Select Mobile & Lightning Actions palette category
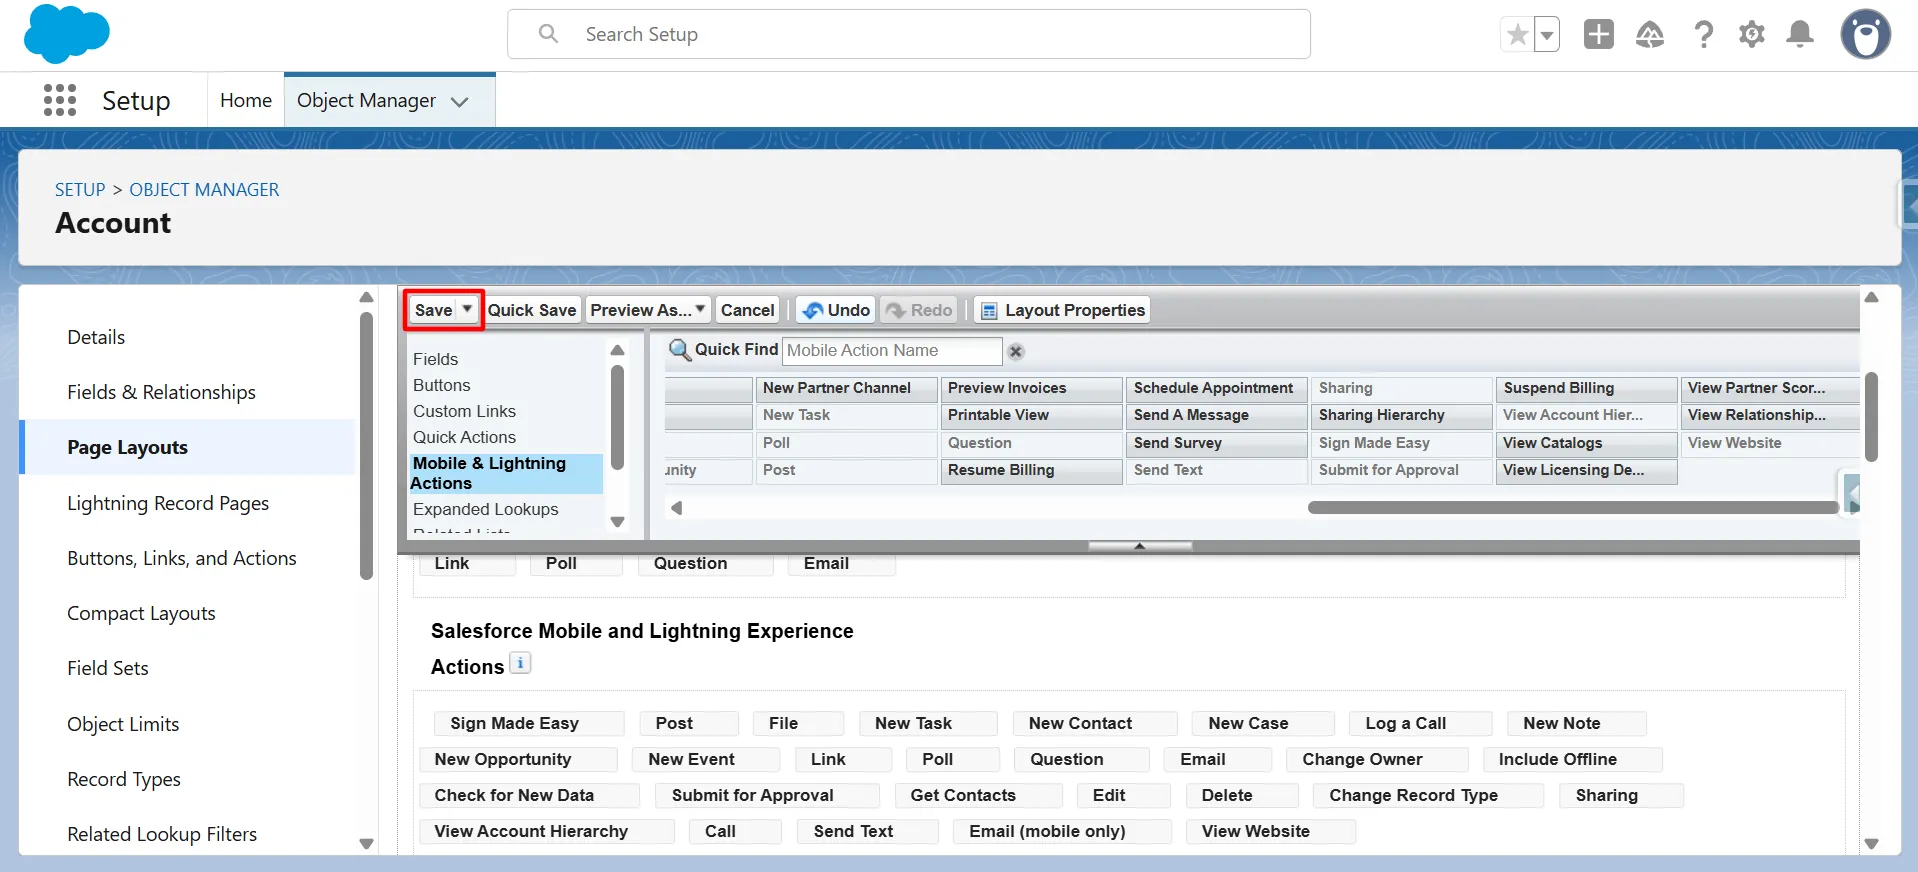 tap(506, 473)
